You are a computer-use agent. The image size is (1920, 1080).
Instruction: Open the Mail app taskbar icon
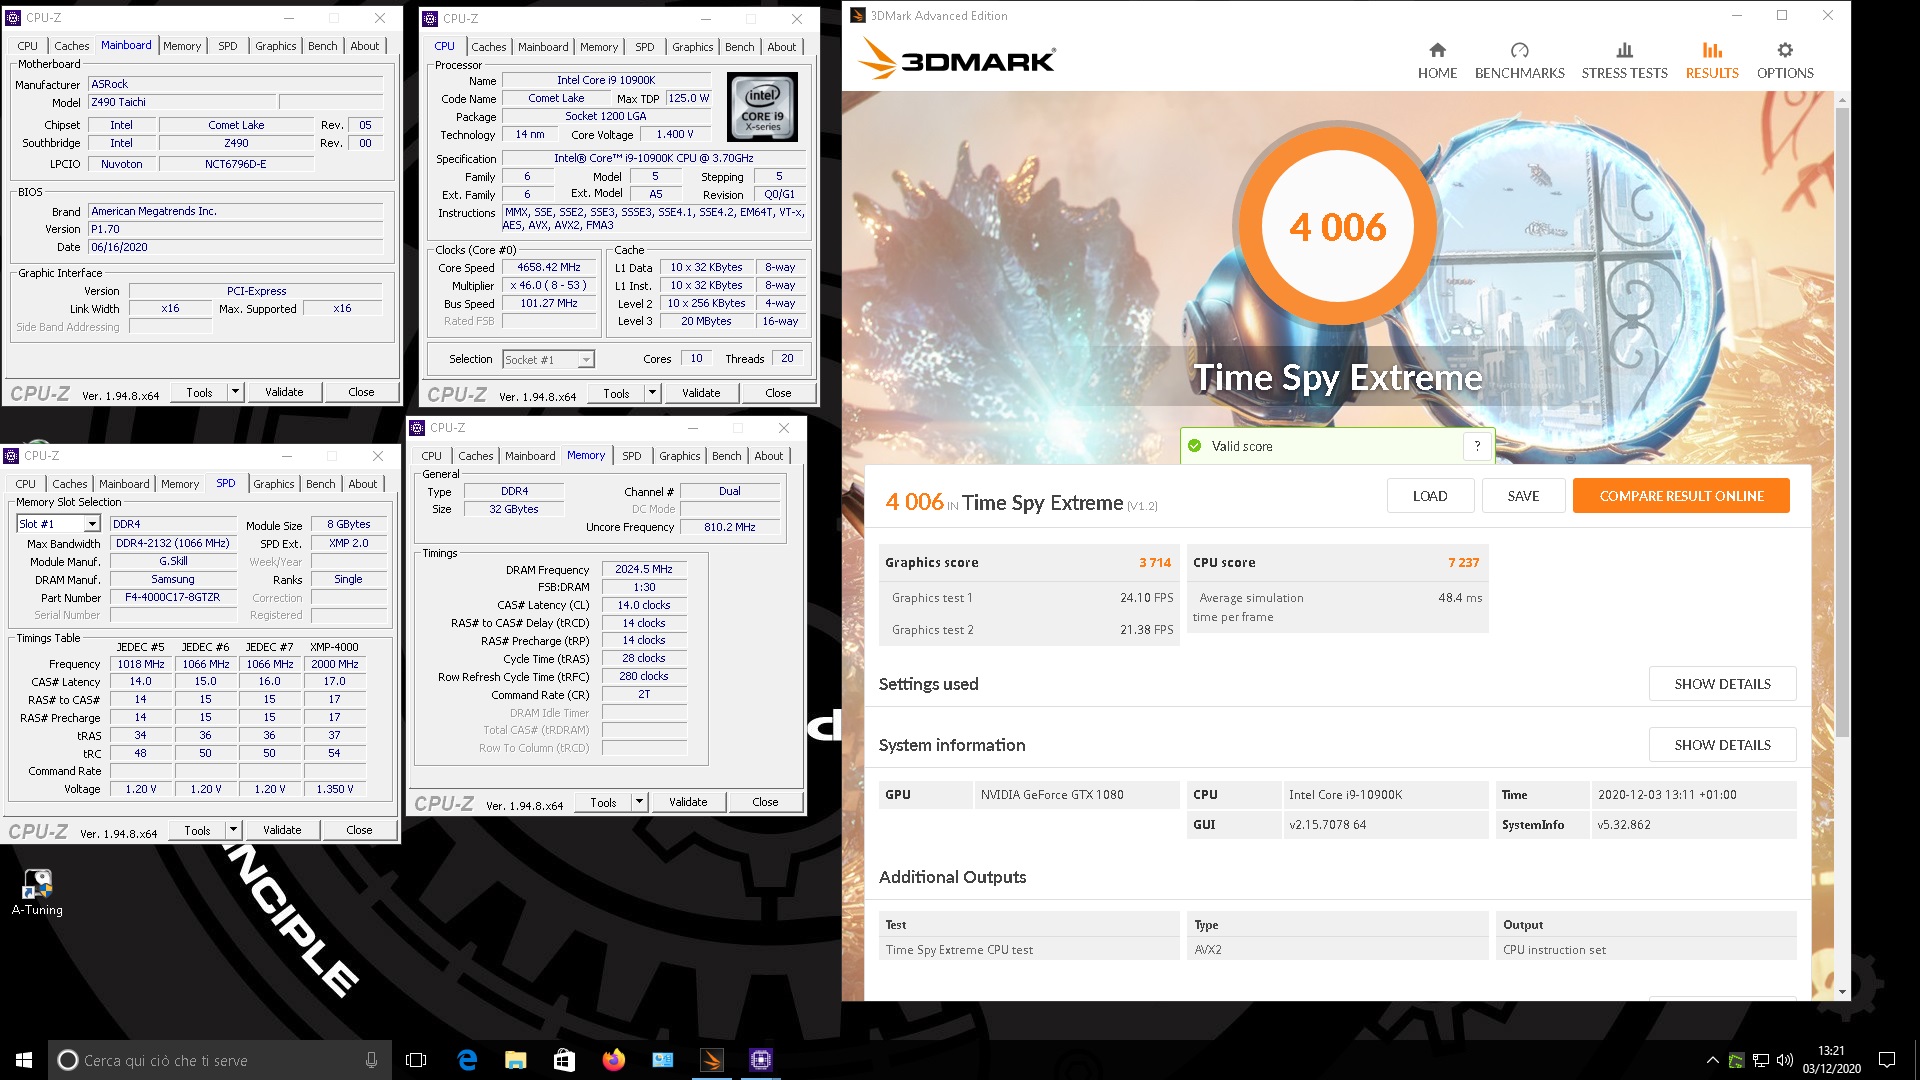tap(662, 1060)
